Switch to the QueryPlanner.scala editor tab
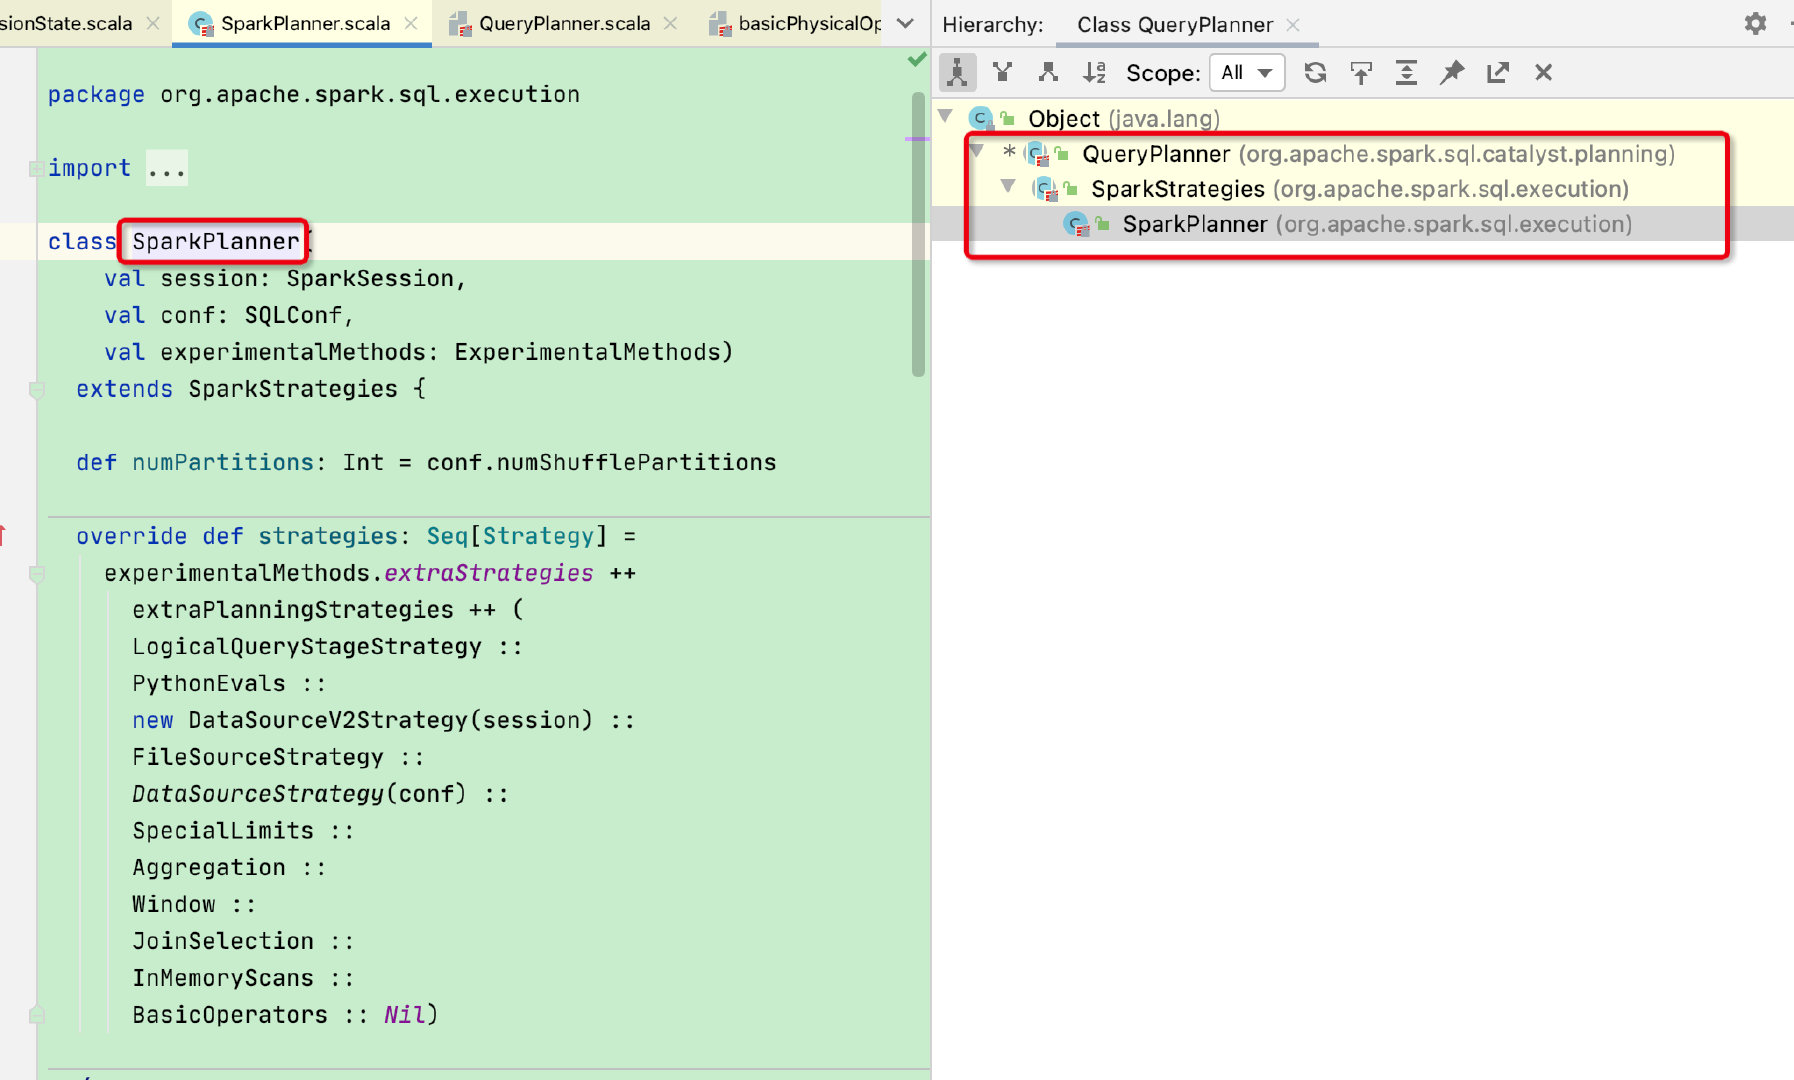Viewport: 1794px width, 1080px height. [563, 23]
